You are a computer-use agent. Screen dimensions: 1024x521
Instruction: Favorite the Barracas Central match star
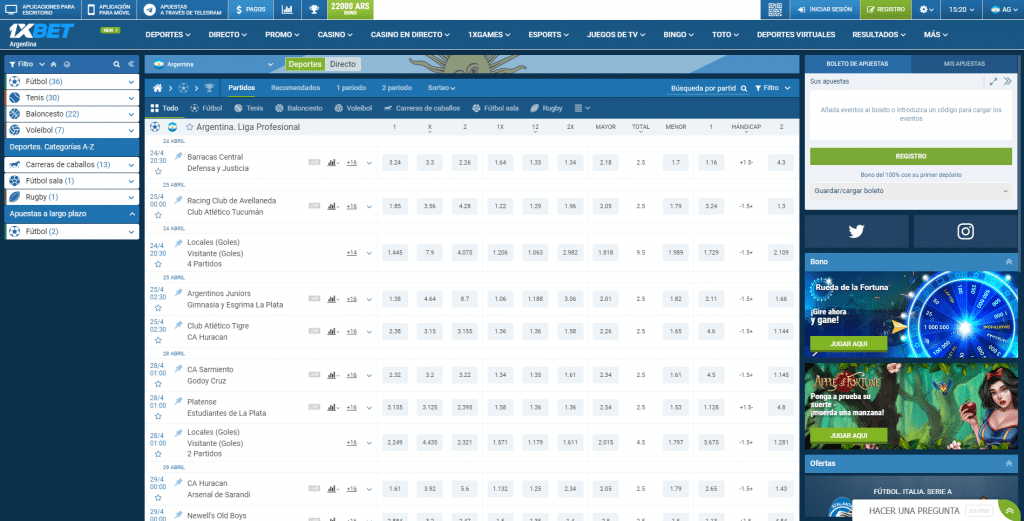pos(157,172)
